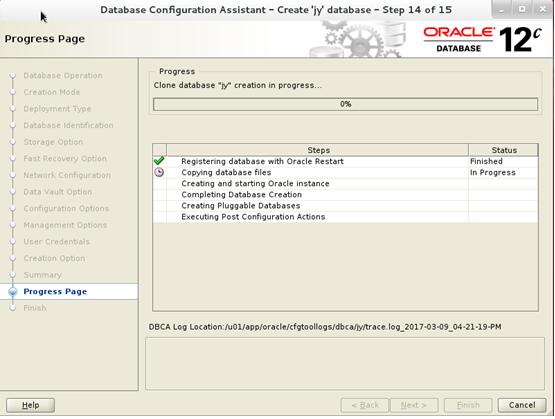Click the 'Completing Database Creation' row
Viewport: 555px width, 419px height.
(x=345, y=195)
